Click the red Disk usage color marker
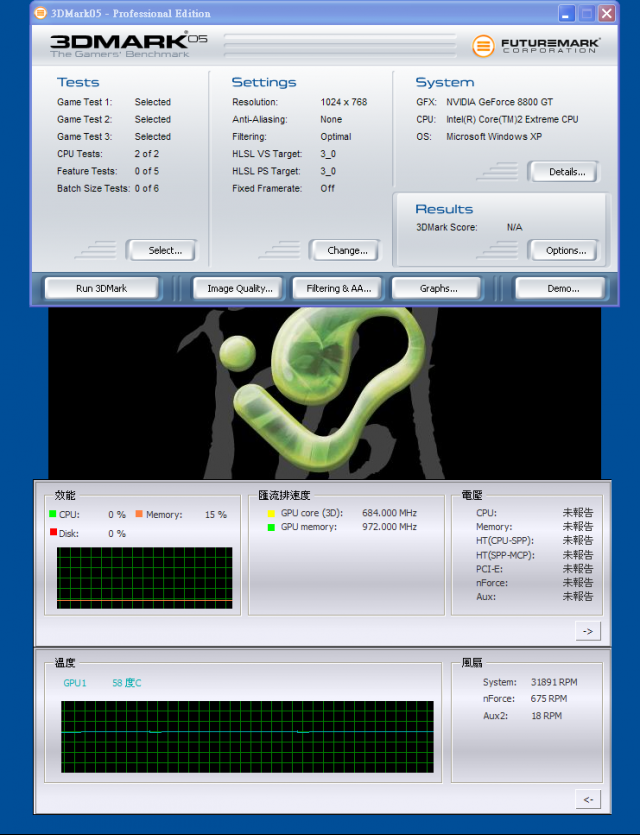The width and height of the screenshot is (640, 835). (53, 532)
